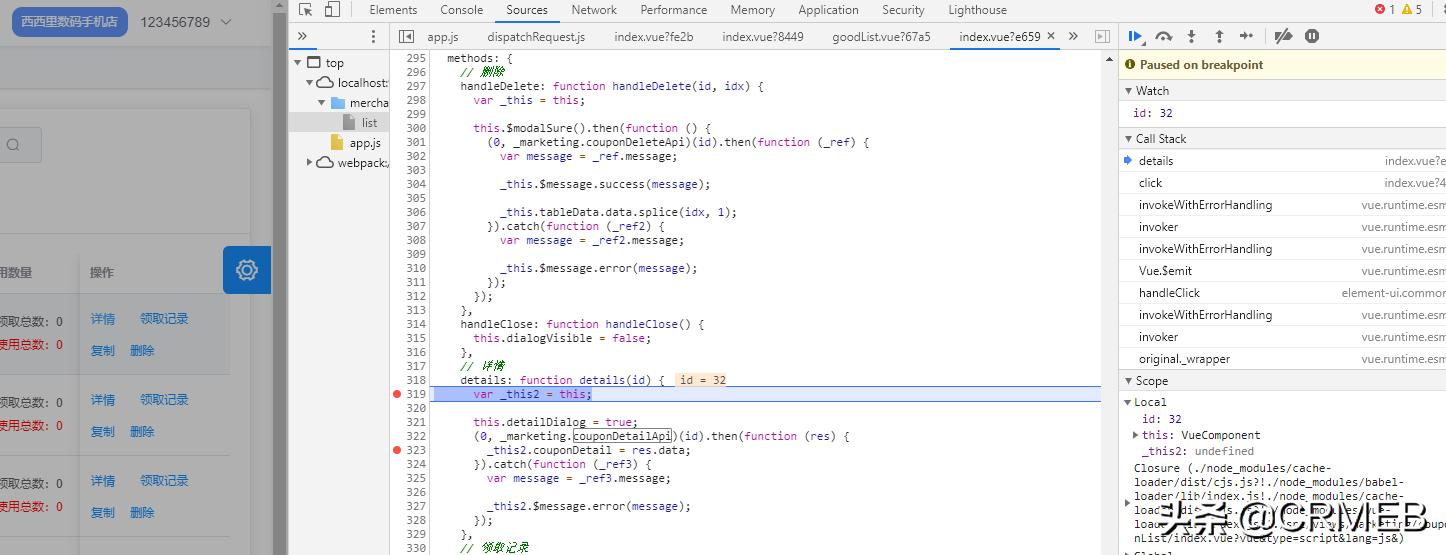
Task: Expand the webpack tree node
Action: pyautogui.click(x=311, y=163)
